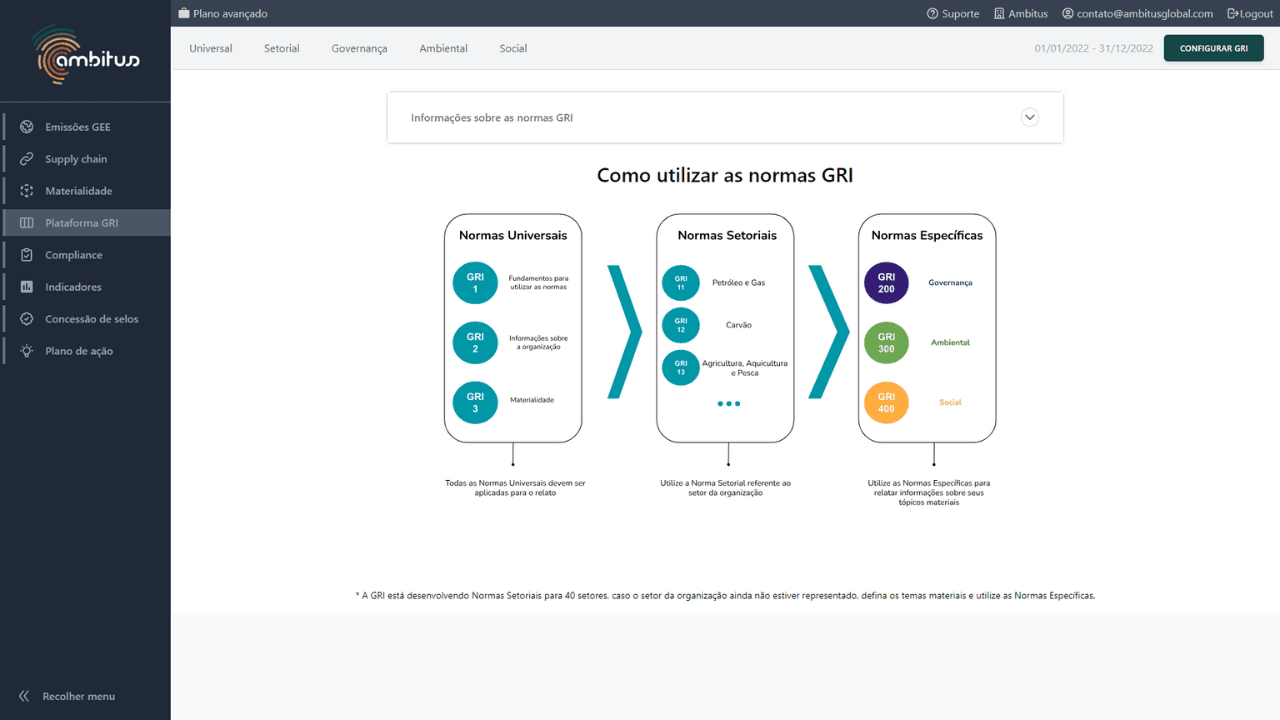Click the Emissões GEE globe icon
The height and width of the screenshot is (720, 1280).
click(x=27, y=127)
